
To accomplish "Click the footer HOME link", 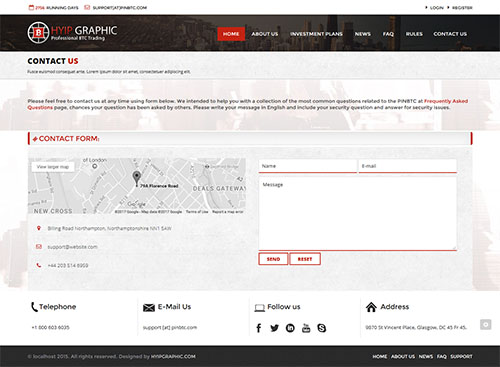I will click(x=380, y=357).
